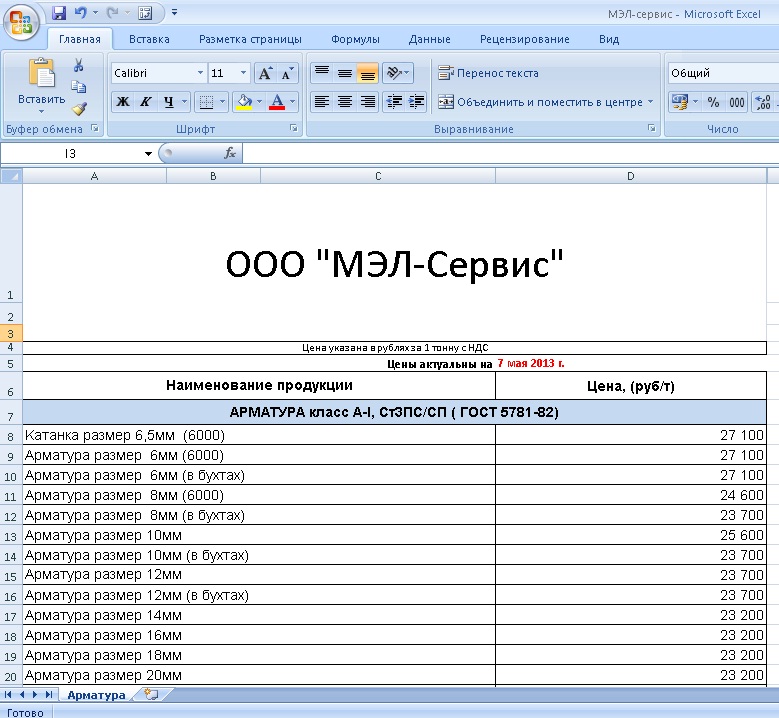Select column D header
The image size is (779, 718).
tap(631, 176)
